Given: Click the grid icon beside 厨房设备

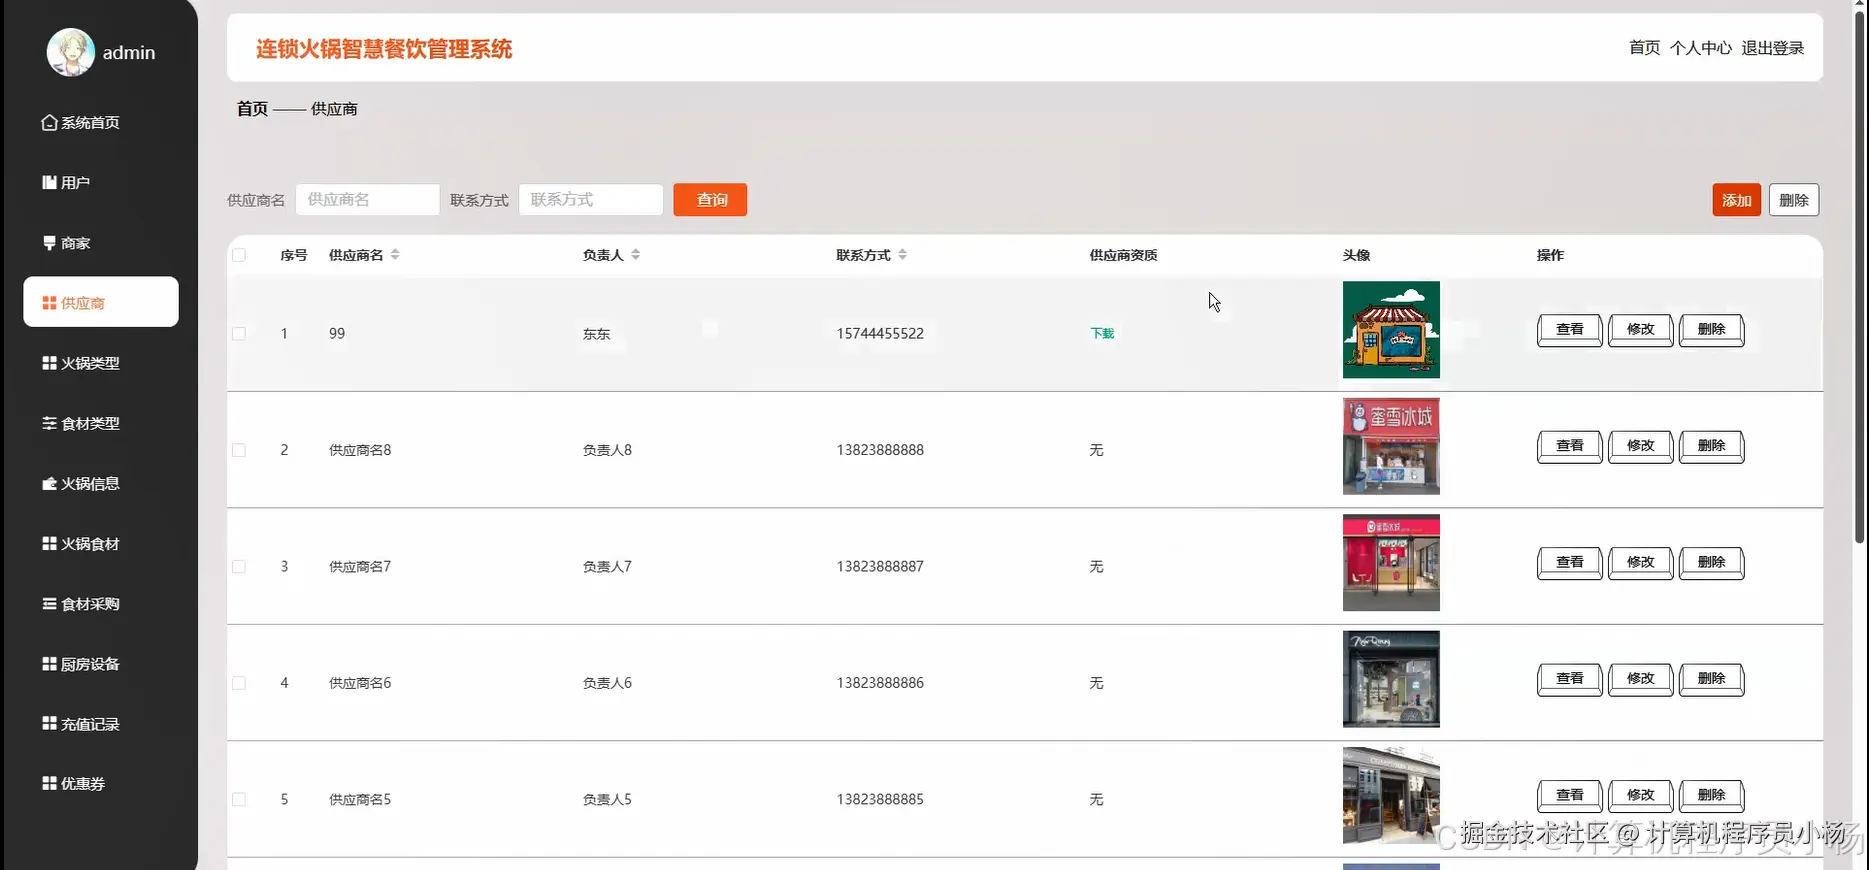Looking at the screenshot, I should coord(49,664).
